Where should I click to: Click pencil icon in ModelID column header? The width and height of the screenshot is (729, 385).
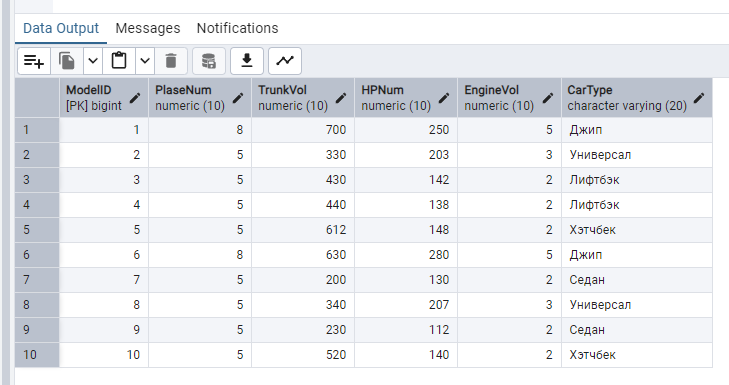[135, 98]
